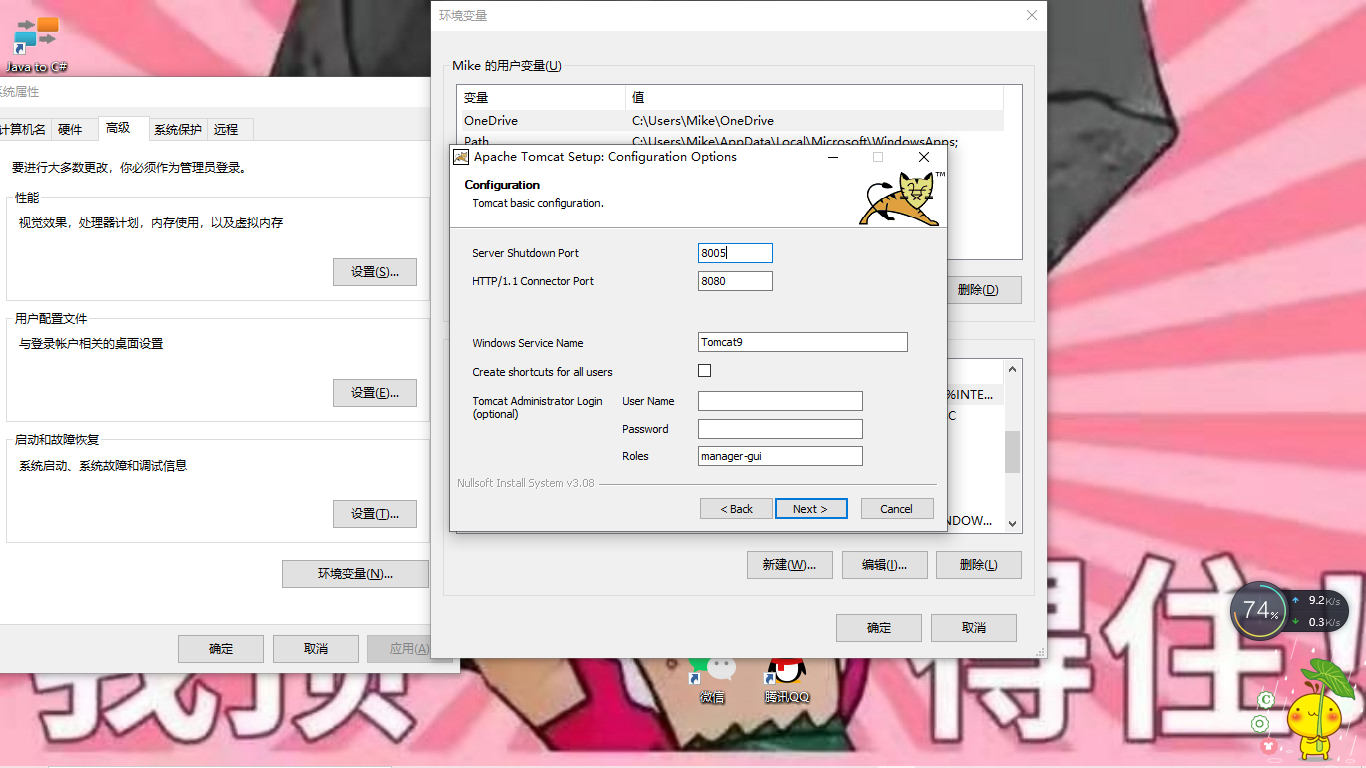Open 用户配置文件 settings with 设置(E)

[x=375, y=393]
